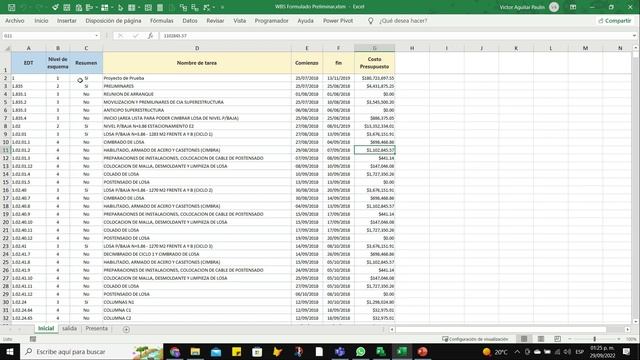Click the cell Proyecto de Prueba
The image size is (640, 360).
click(x=197, y=78)
